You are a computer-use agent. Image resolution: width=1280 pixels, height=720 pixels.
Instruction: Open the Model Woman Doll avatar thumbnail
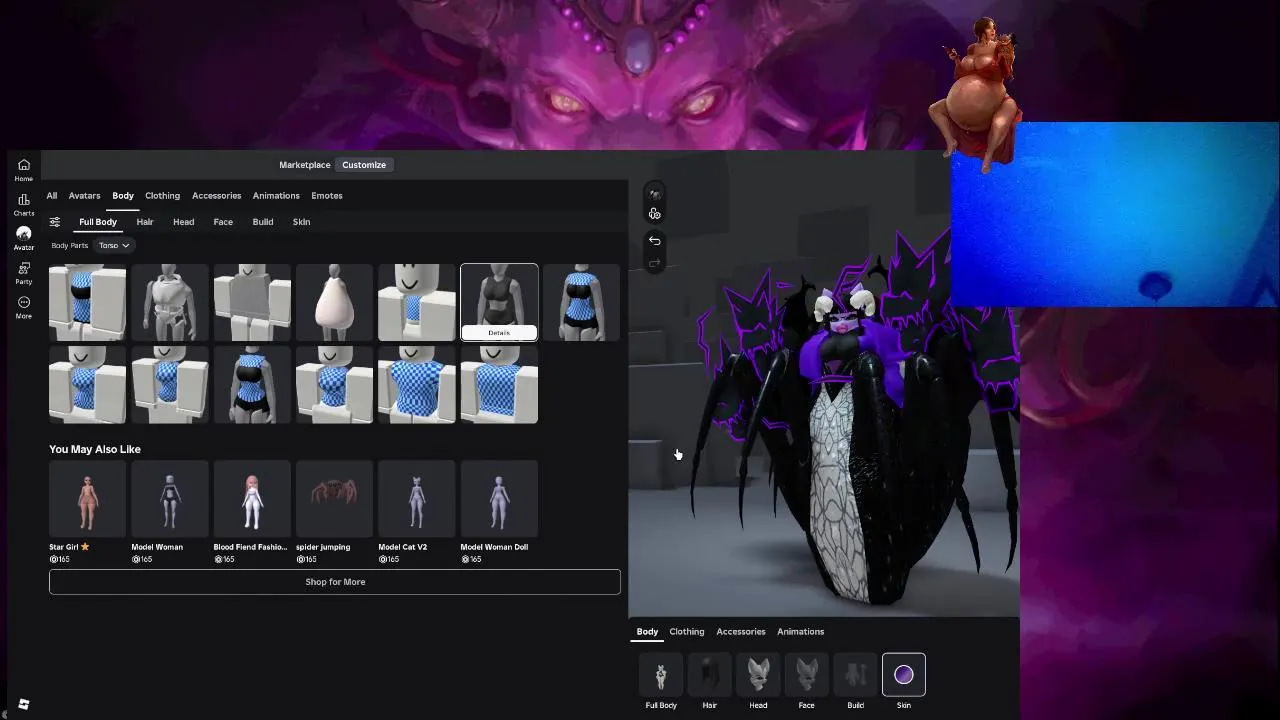coord(499,499)
